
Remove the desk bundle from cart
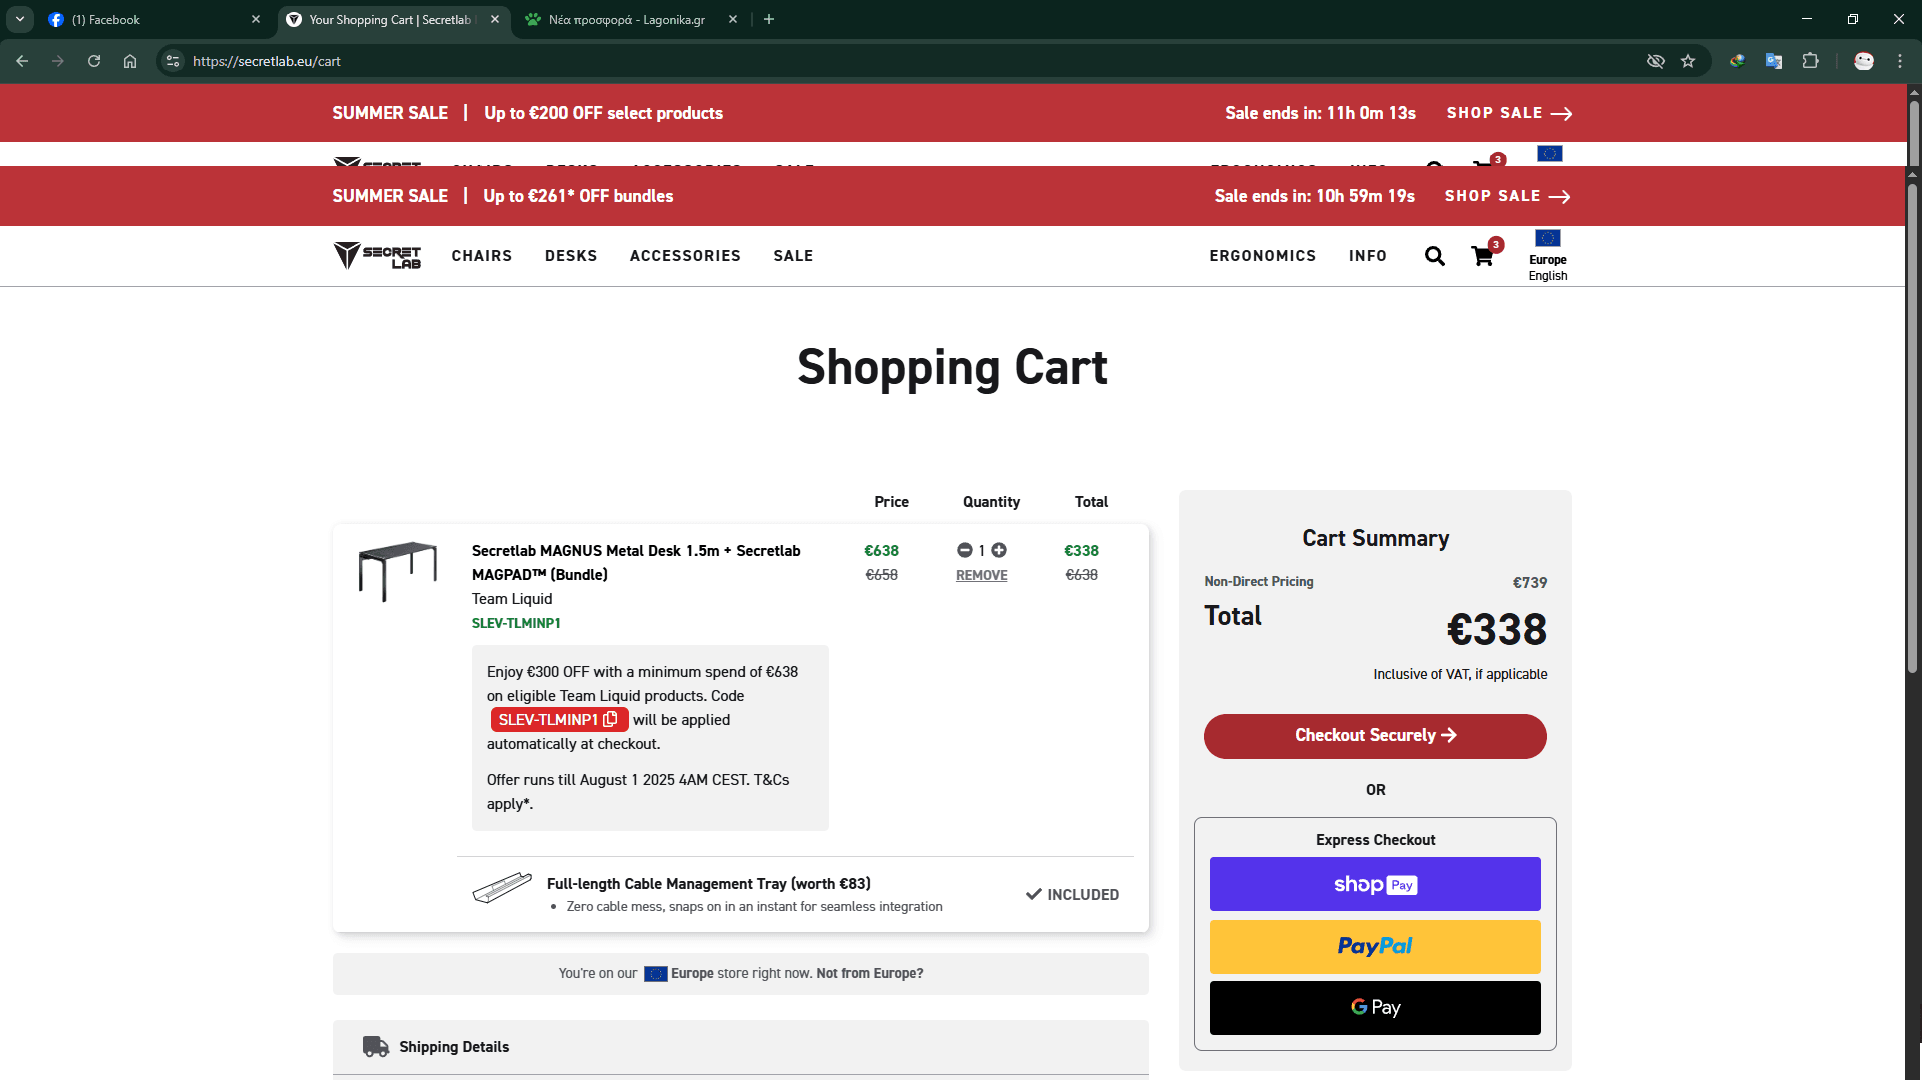click(x=982, y=575)
